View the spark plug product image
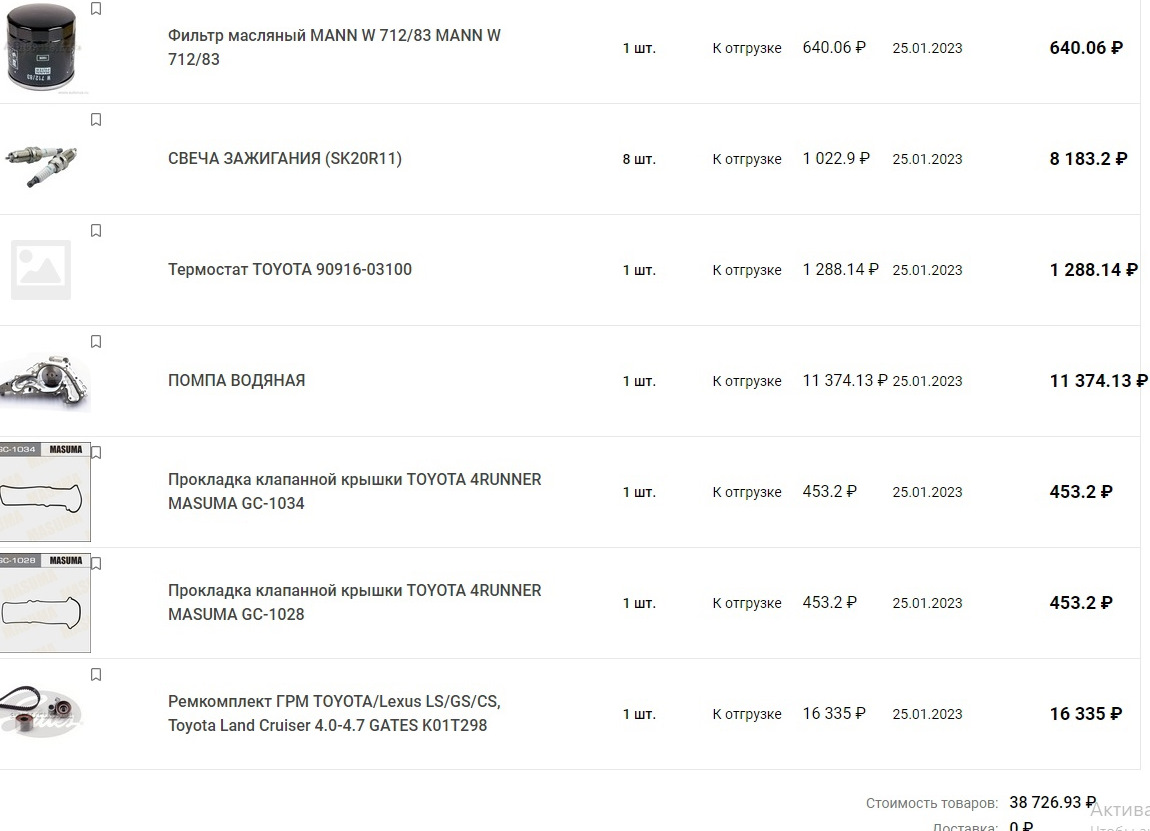This screenshot has width=1150, height=831. point(41,161)
